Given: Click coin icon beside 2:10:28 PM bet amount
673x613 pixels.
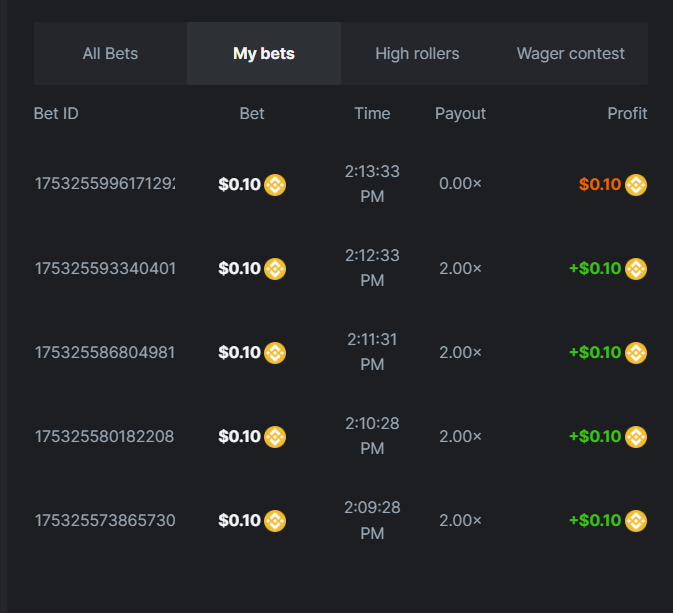Looking at the screenshot, I should pyautogui.click(x=275, y=437).
